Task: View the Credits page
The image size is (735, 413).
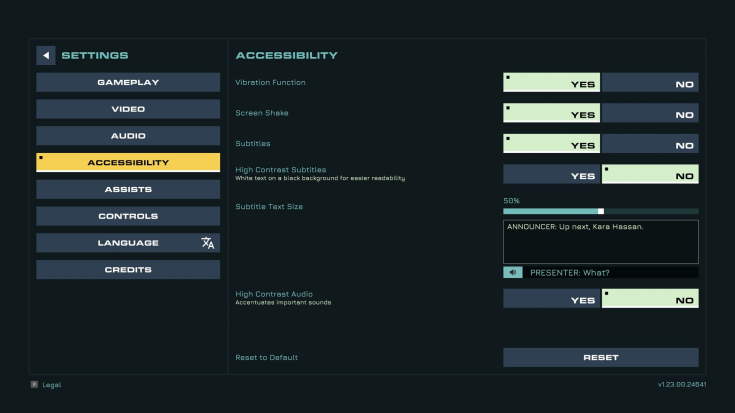Action: 128,270
